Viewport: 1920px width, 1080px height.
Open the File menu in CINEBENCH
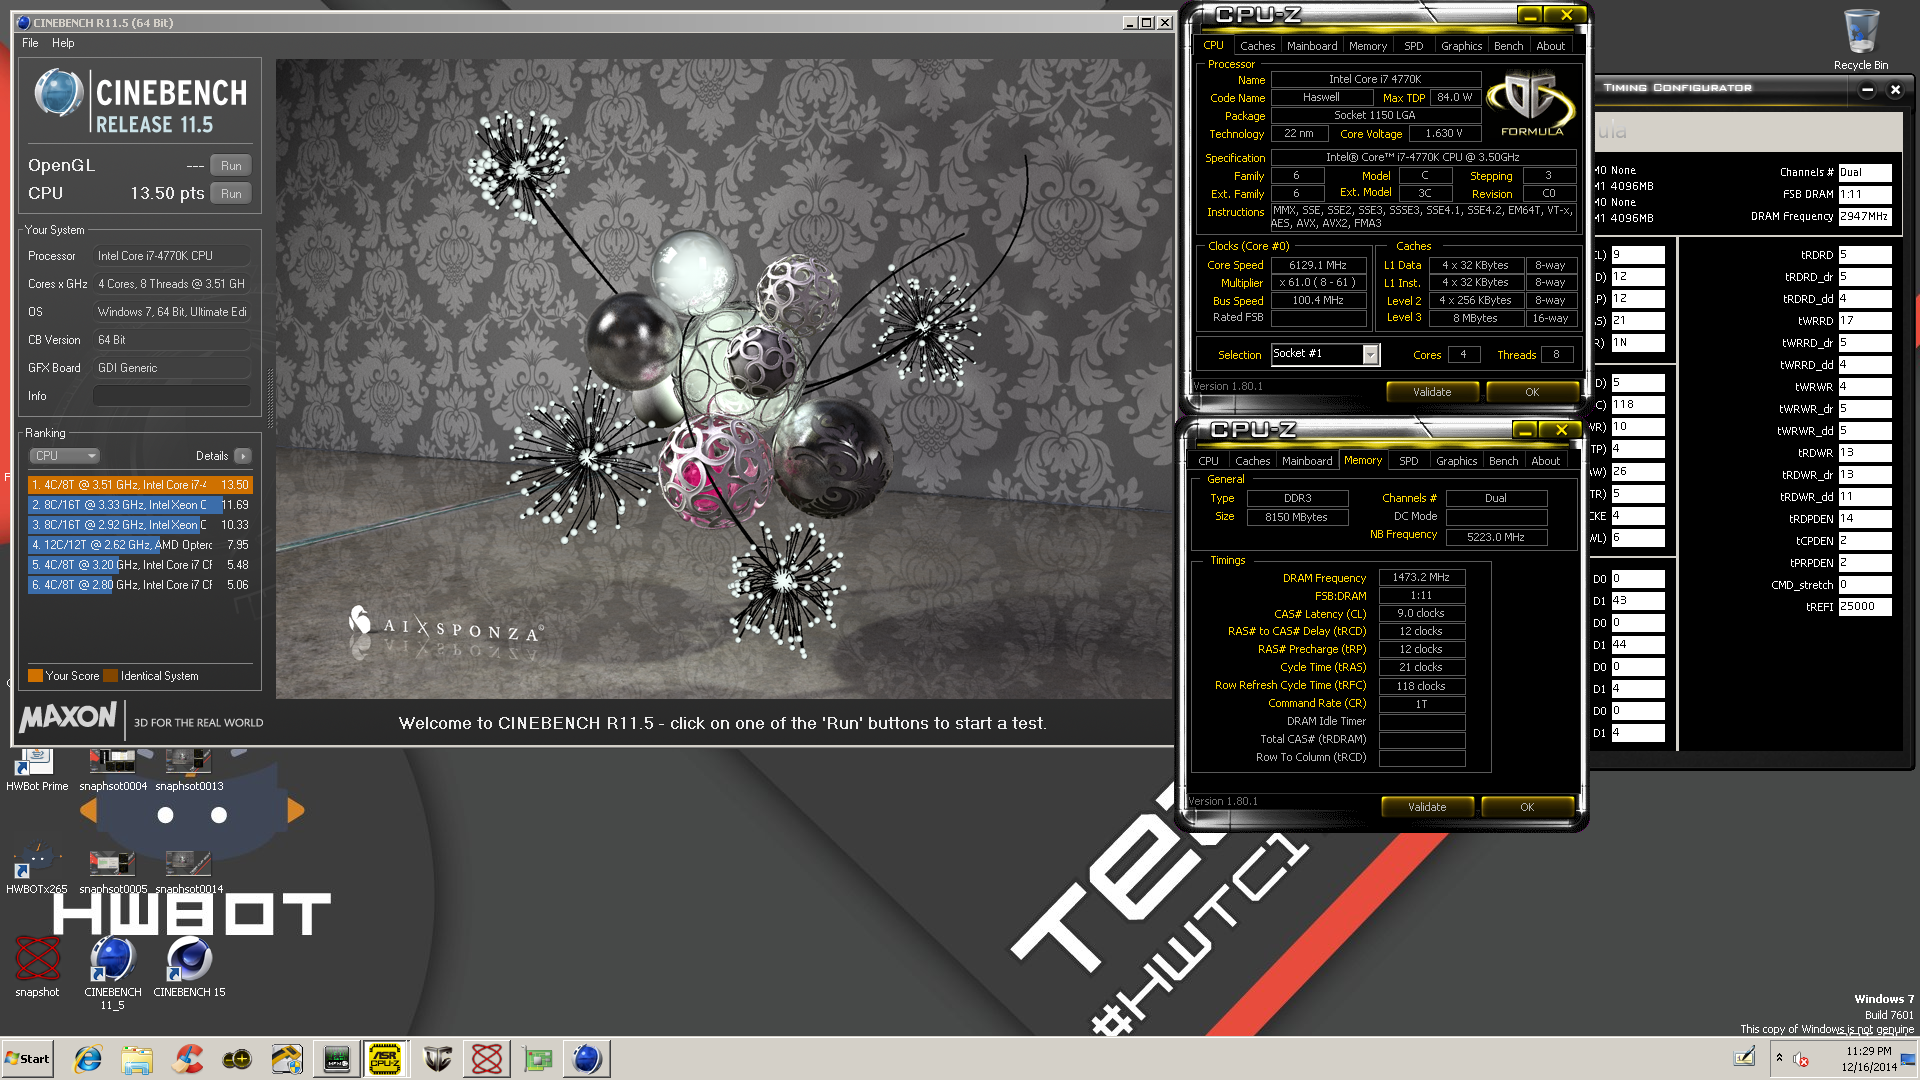(30, 43)
